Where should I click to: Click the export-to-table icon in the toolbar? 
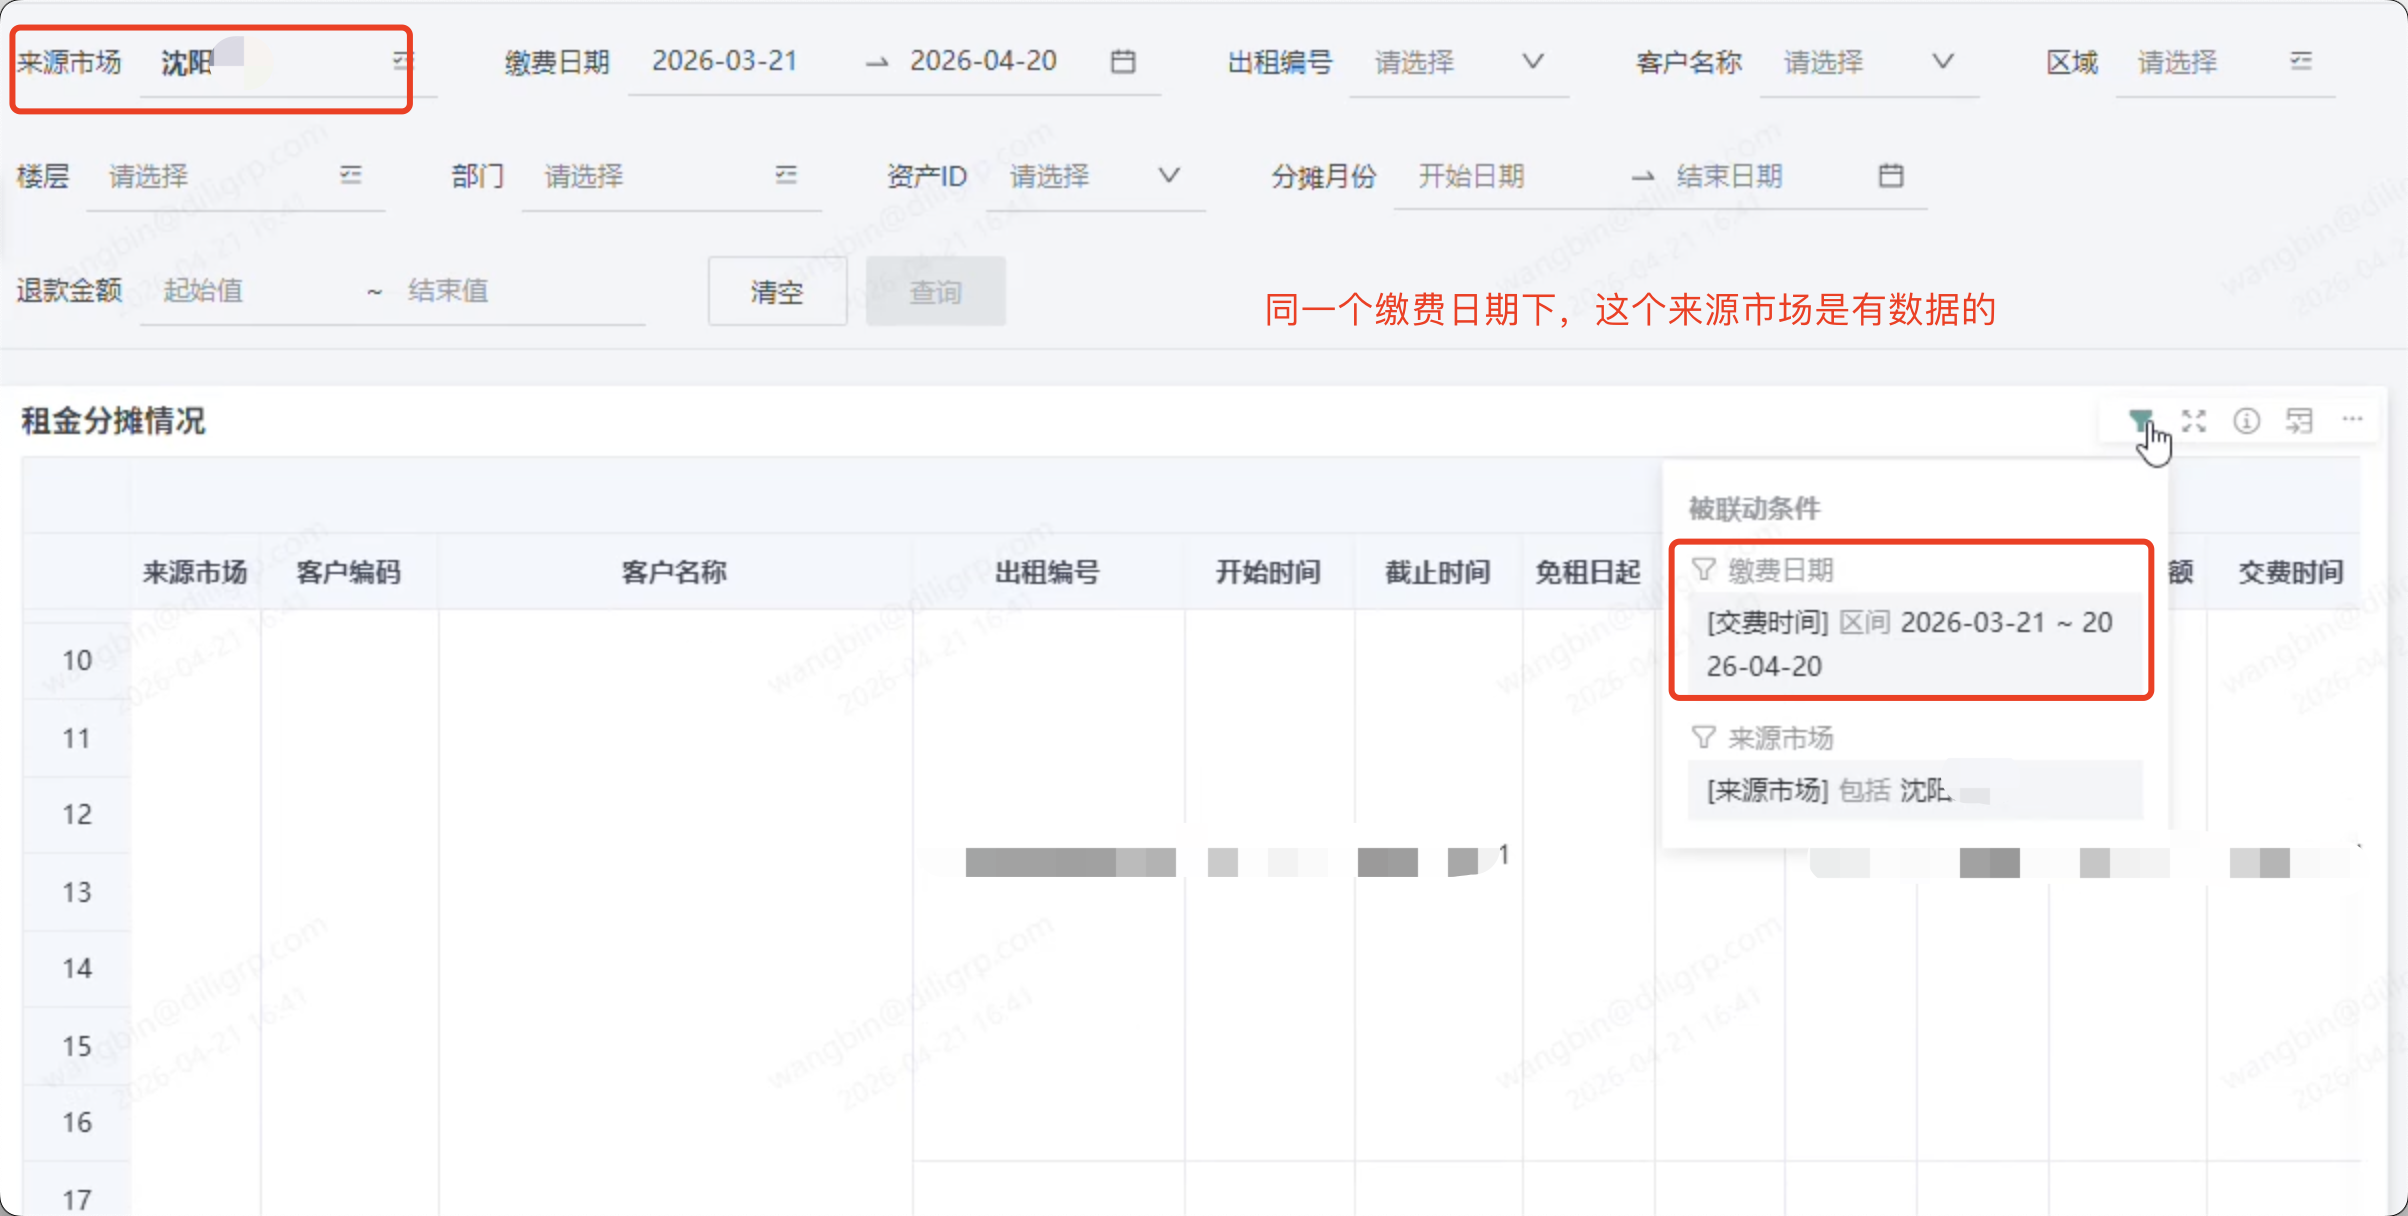[x=2300, y=421]
